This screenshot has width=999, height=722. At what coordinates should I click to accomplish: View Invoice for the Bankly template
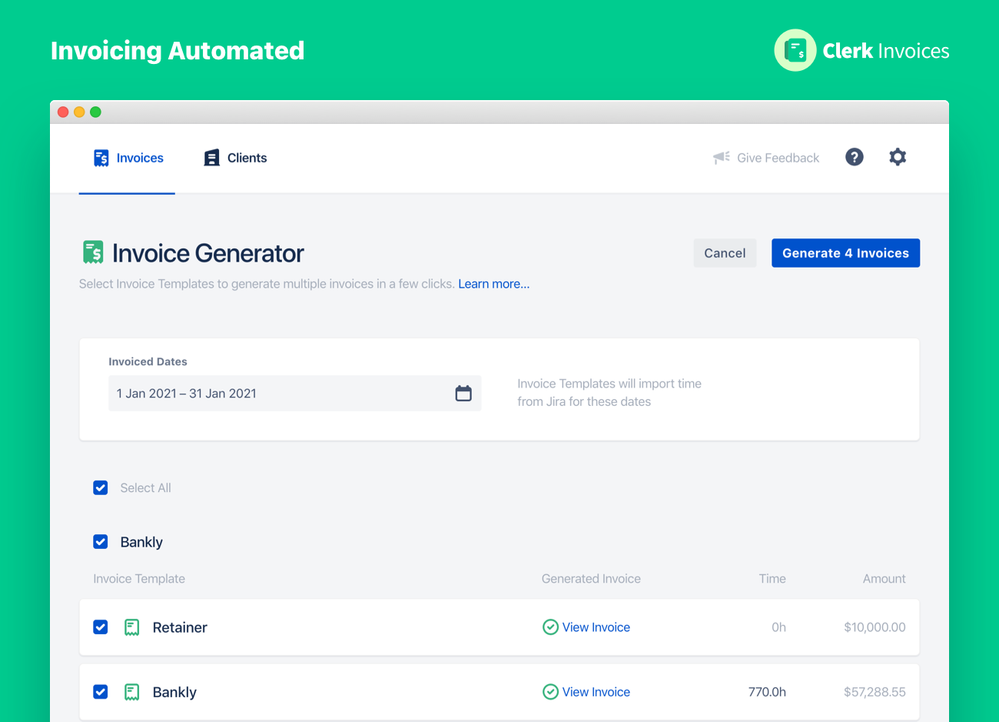(x=596, y=691)
